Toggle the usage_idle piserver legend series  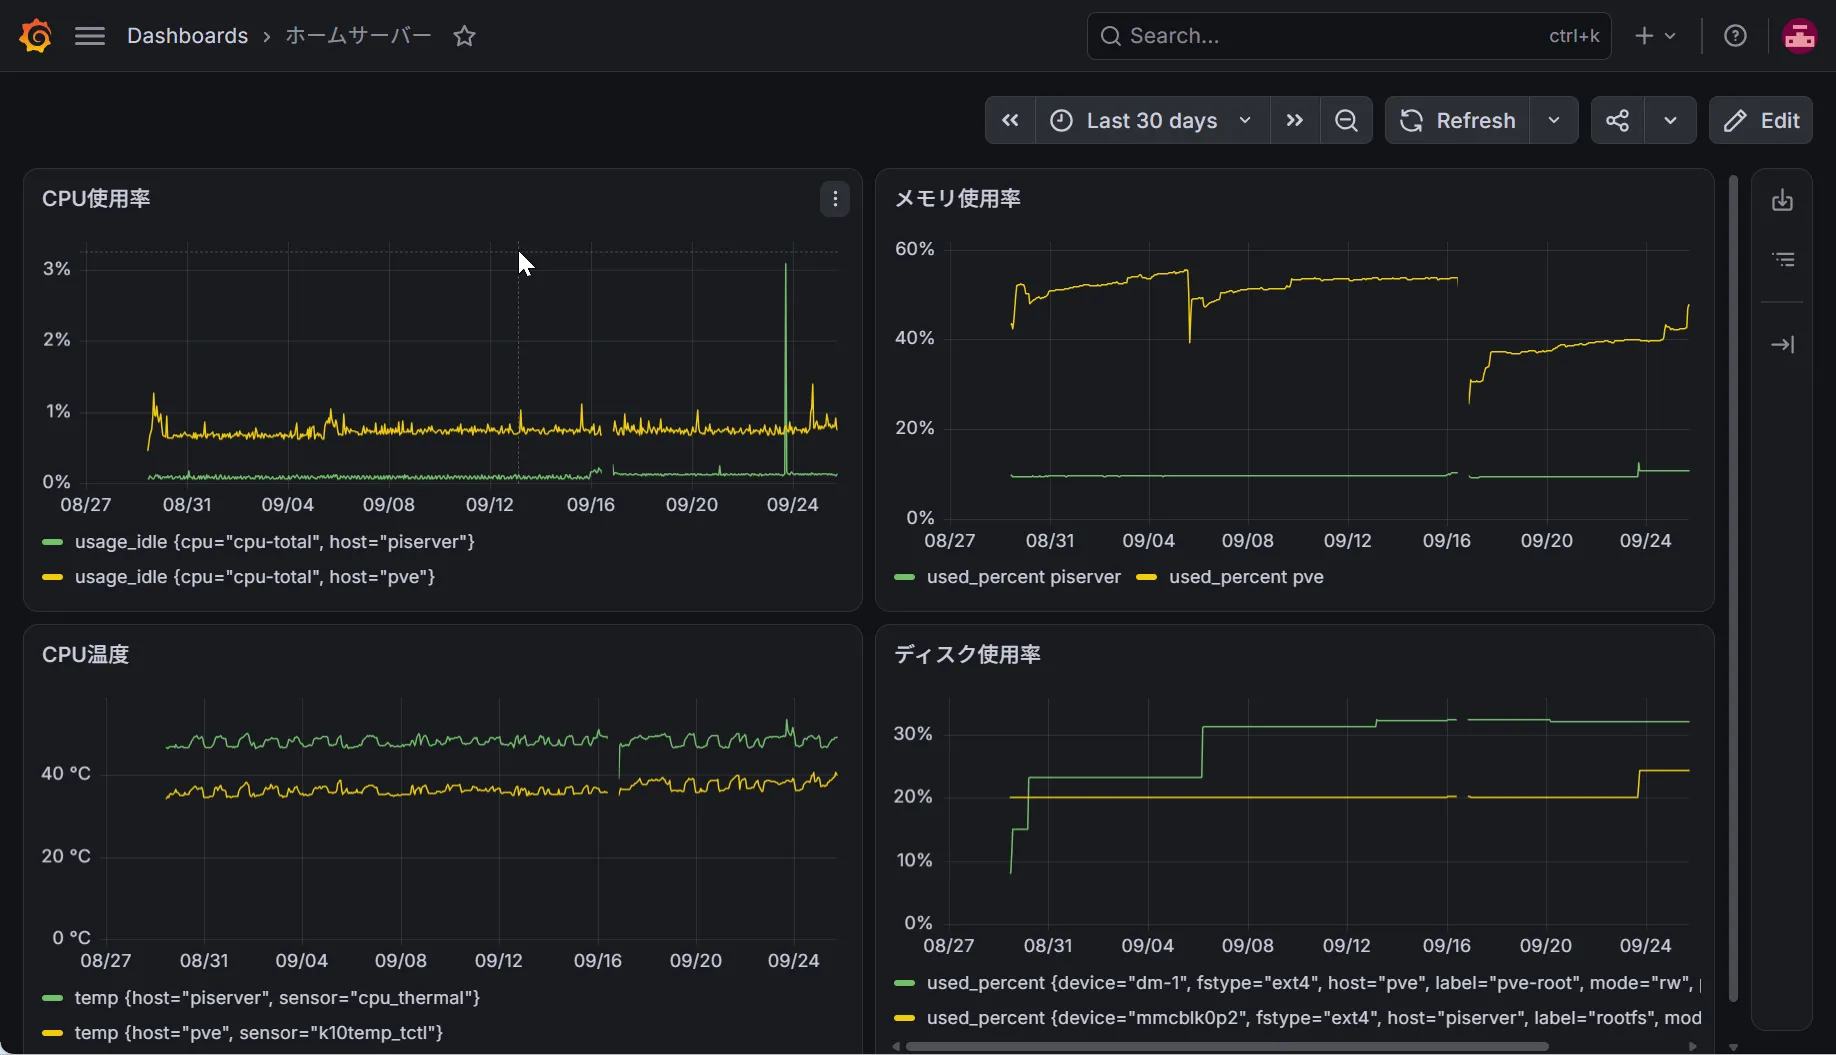point(274,542)
